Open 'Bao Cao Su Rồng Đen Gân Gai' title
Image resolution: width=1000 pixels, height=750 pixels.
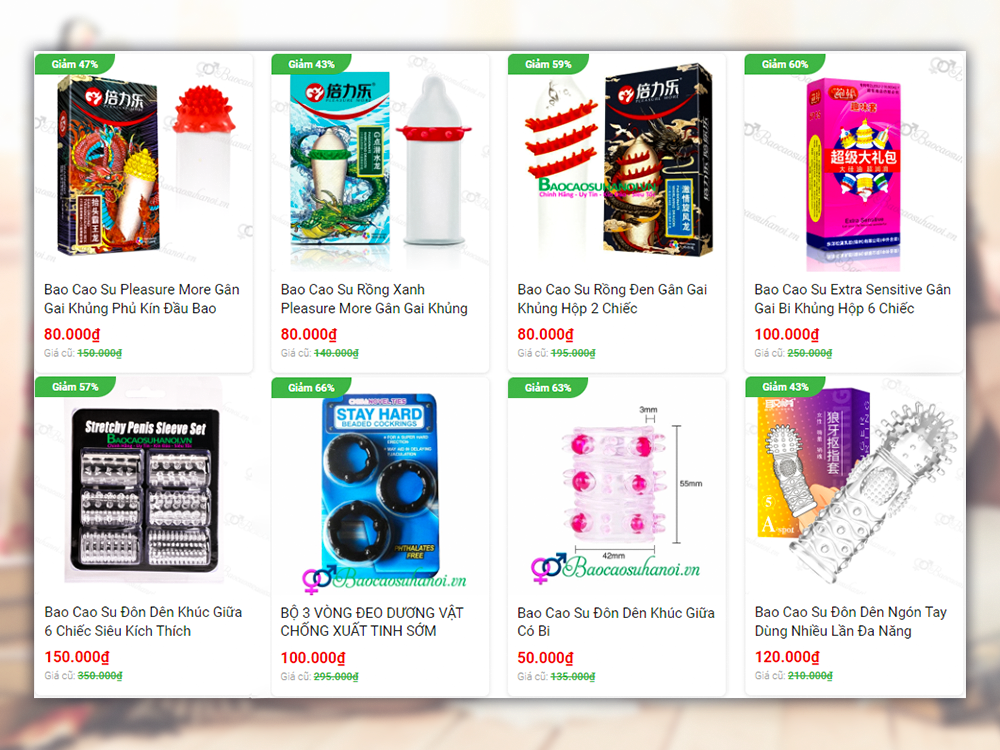(612, 298)
